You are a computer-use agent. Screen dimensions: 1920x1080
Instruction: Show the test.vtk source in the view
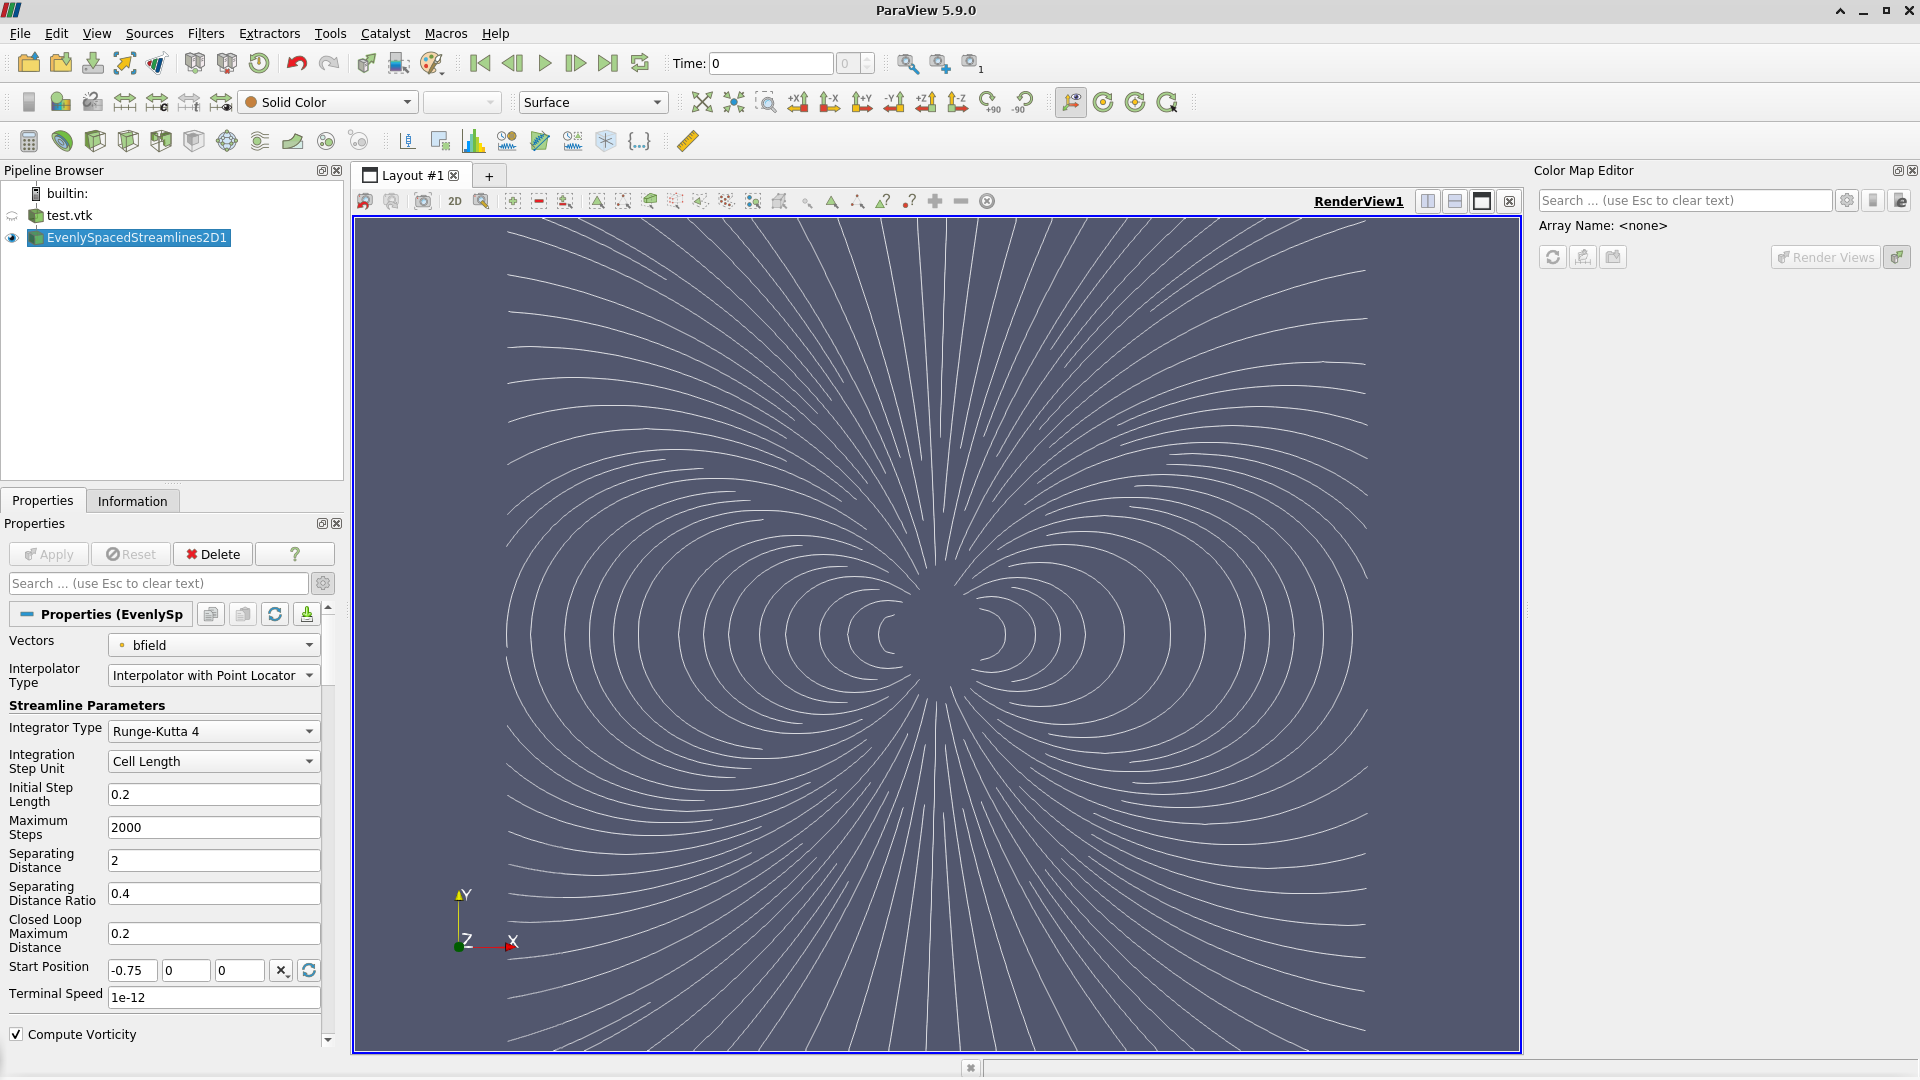pyautogui.click(x=12, y=216)
